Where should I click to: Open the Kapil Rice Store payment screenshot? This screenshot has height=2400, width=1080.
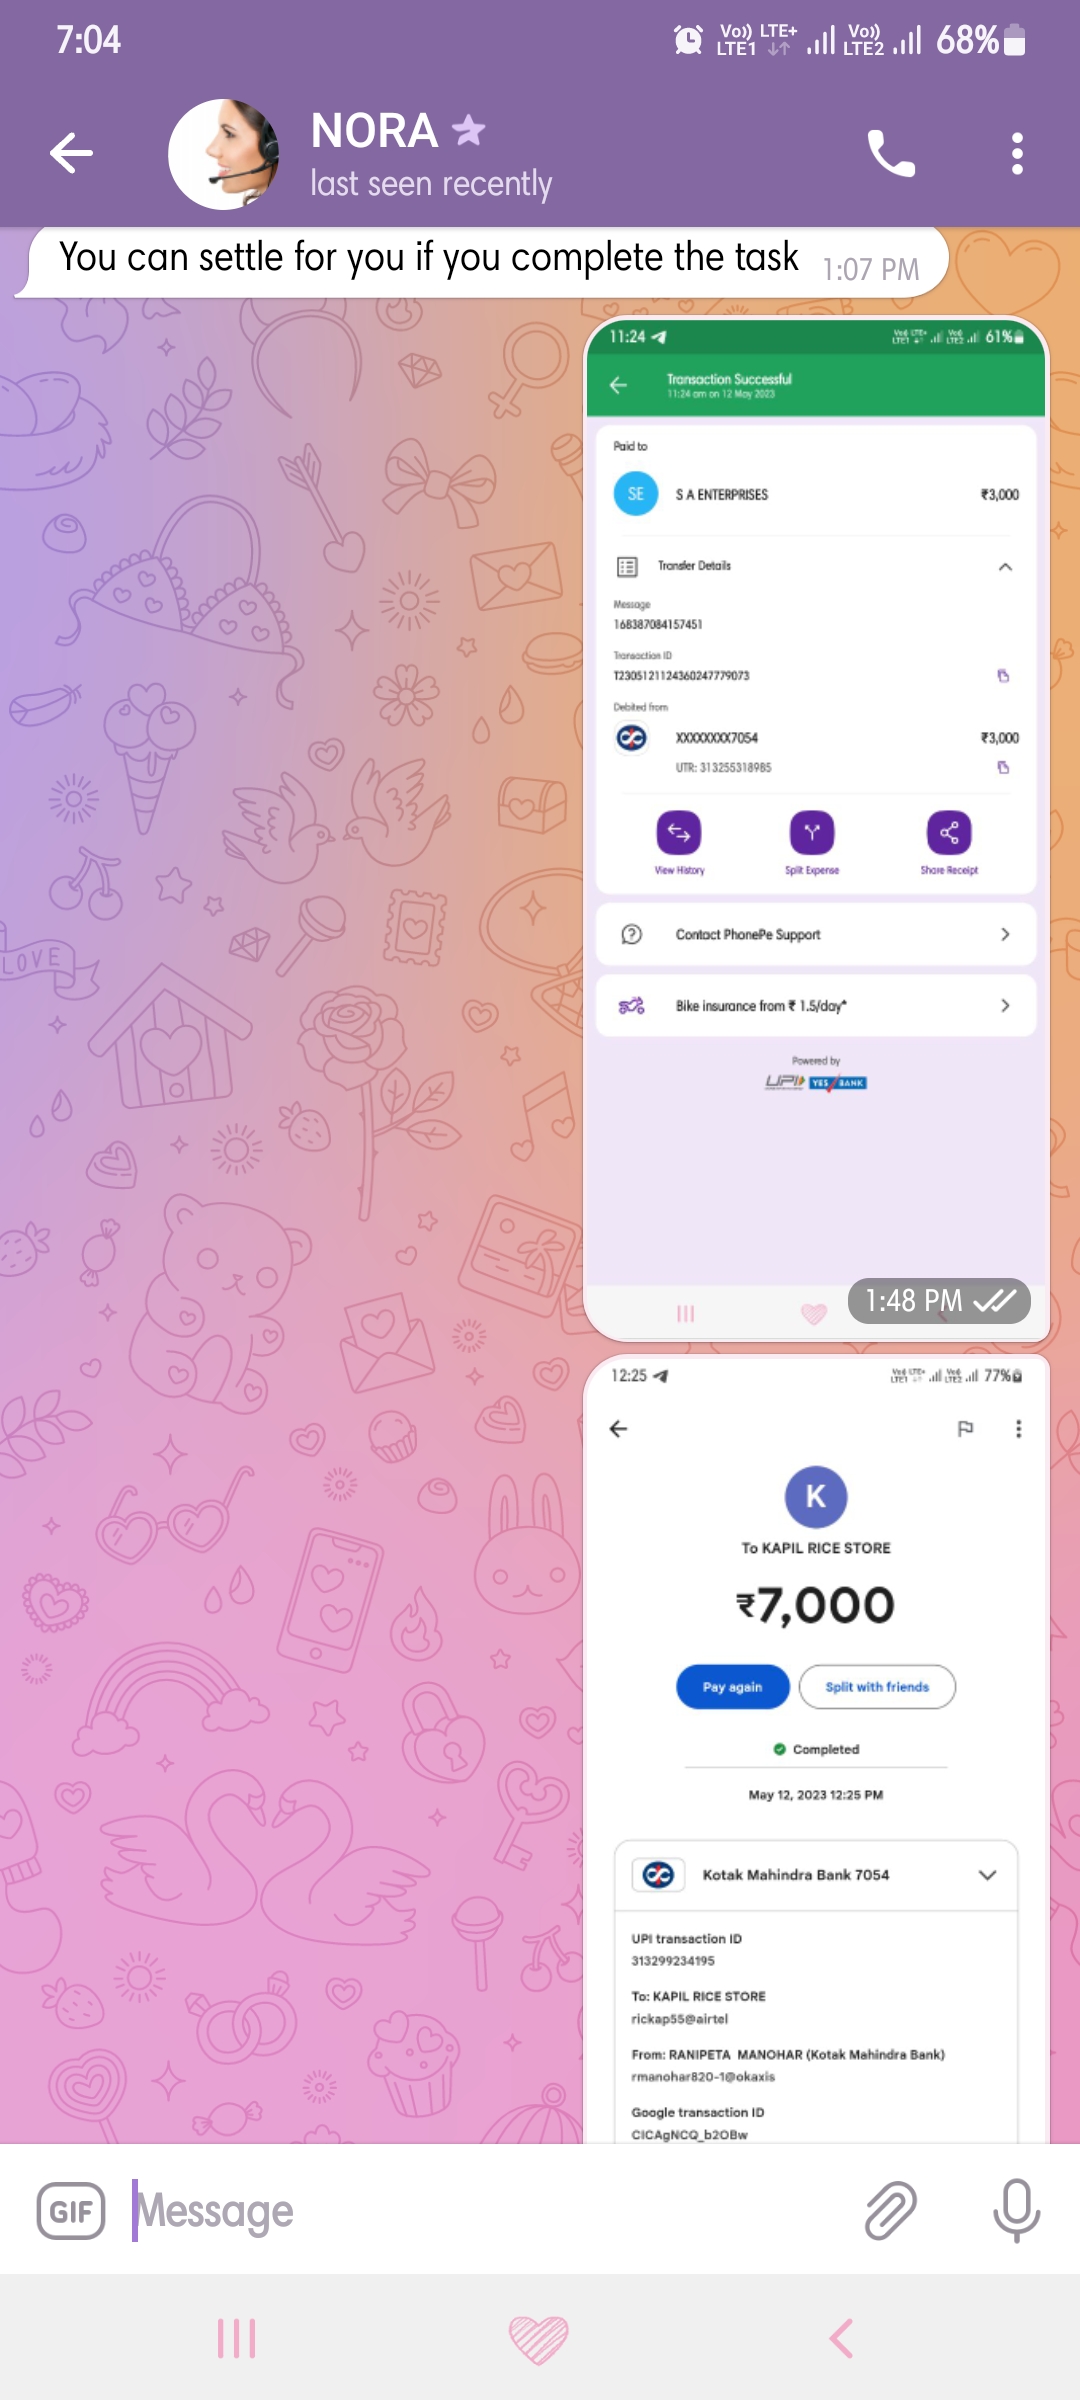point(816,1750)
